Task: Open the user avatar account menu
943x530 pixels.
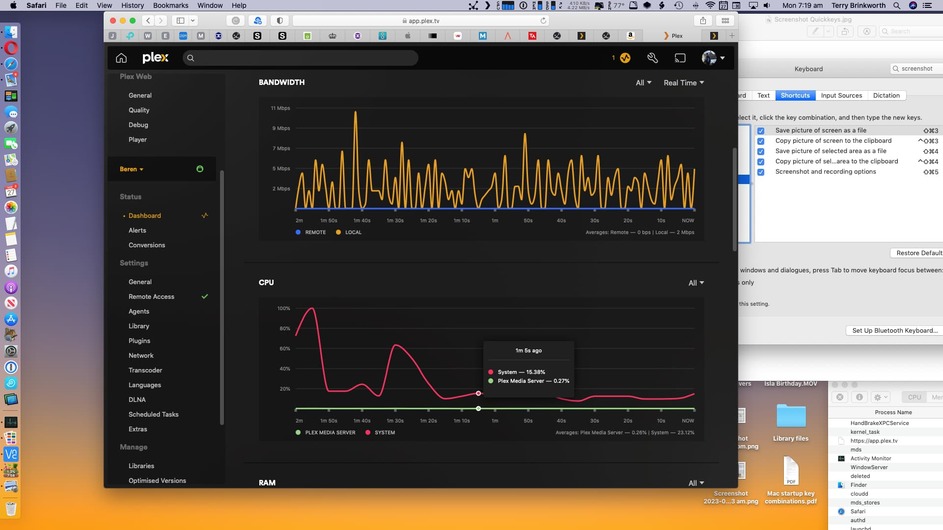Action: coord(713,58)
